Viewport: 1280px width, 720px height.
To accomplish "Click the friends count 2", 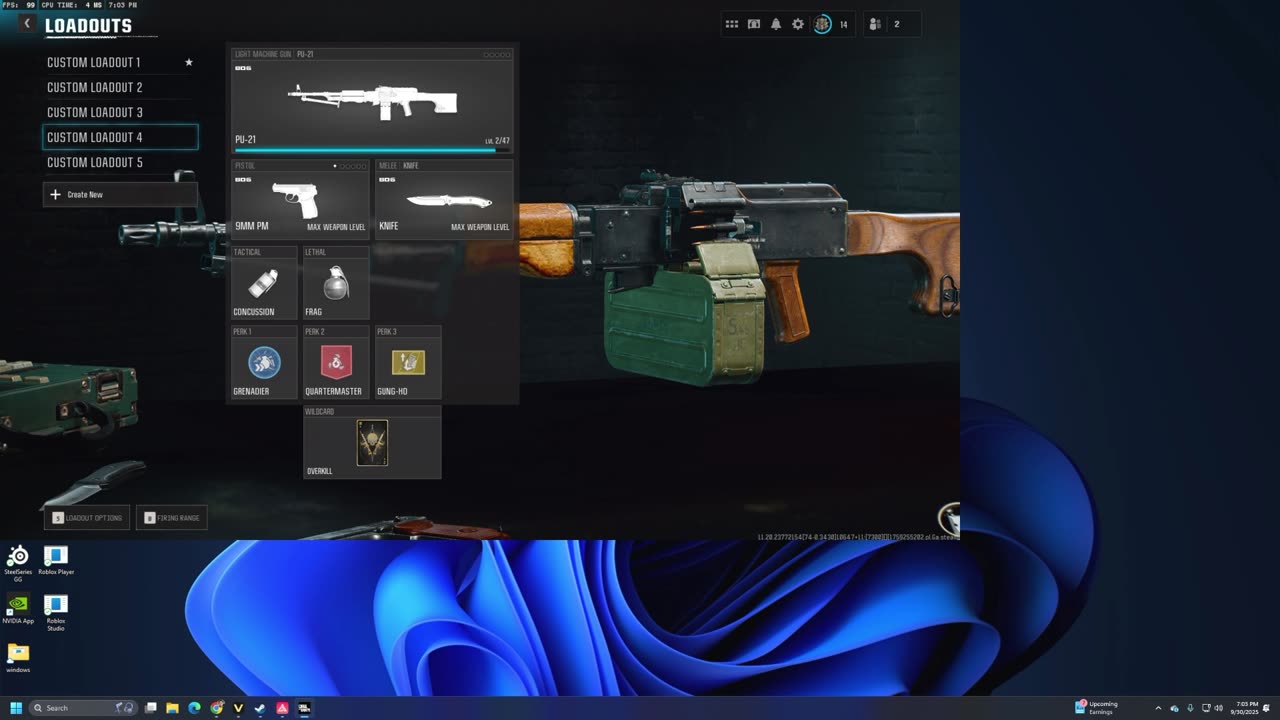I will [x=896, y=24].
